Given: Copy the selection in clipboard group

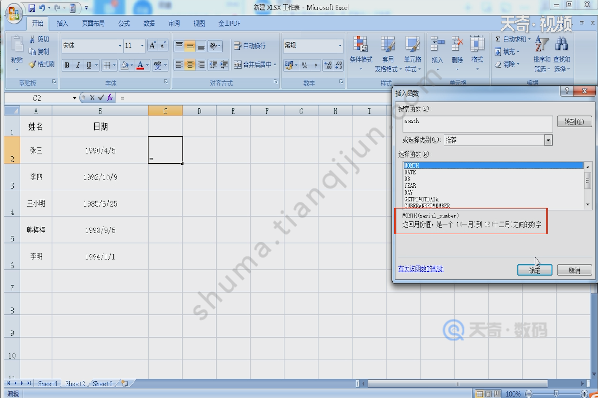Looking at the screenshot, I should click(x=40, y=51).
